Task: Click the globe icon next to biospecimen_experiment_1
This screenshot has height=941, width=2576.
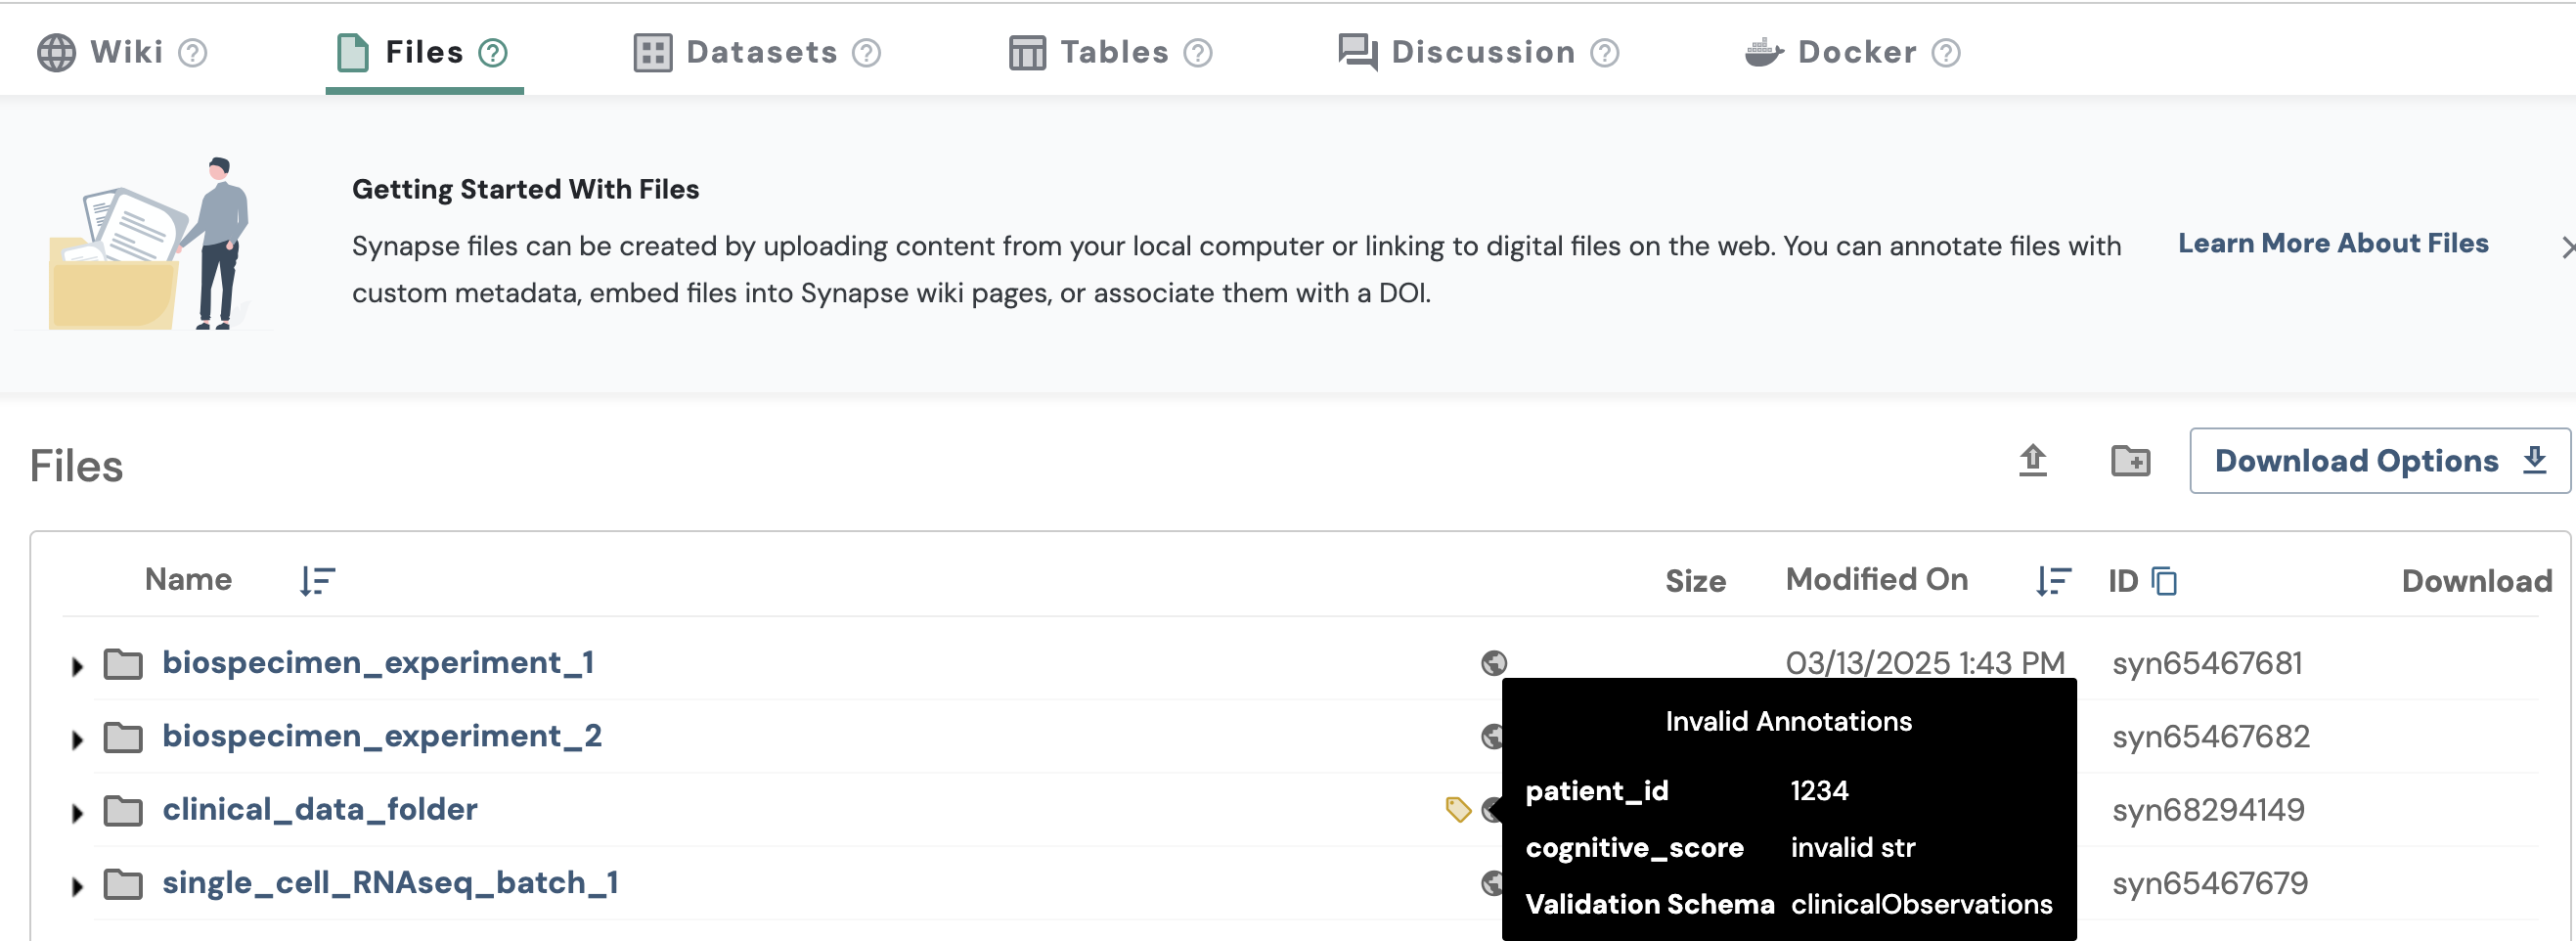Action: [1493, 662]
